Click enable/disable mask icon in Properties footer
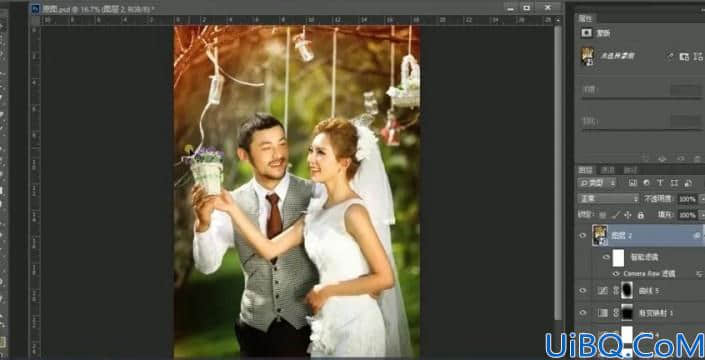Screen dimensions: 705x360 pyautogui.click(x=681, y=158)
